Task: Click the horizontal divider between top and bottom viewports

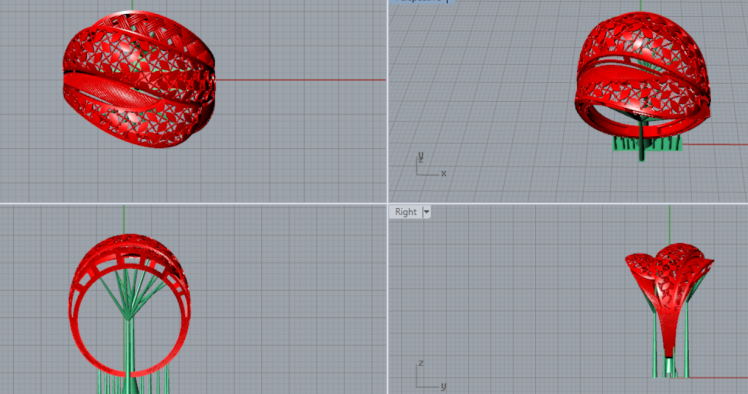Action: point(374,204)
